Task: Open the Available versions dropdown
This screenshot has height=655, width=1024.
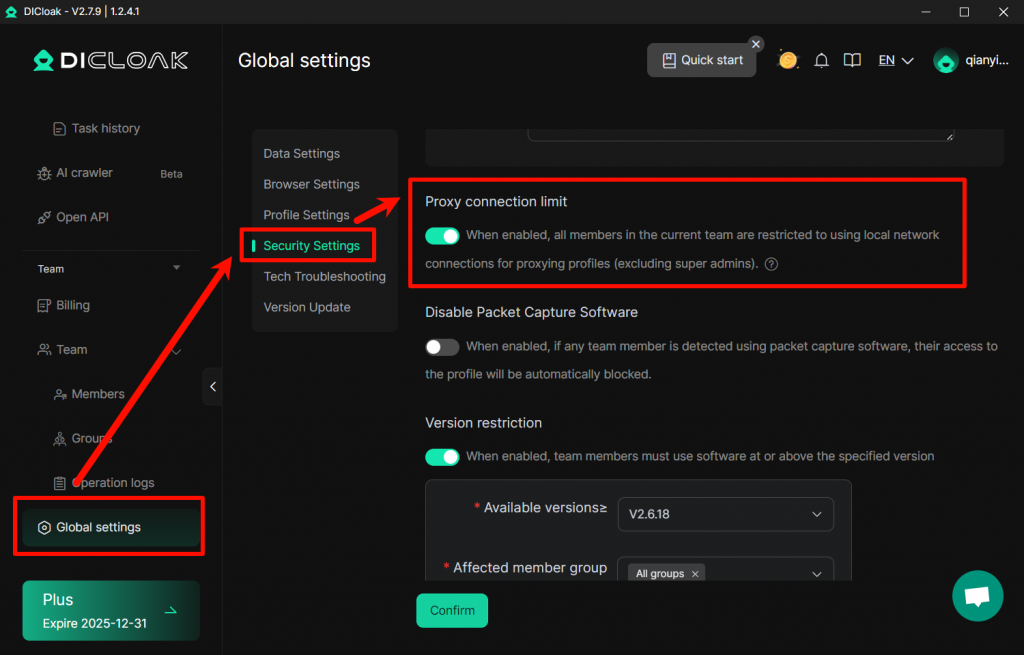Action: point(725,514)
